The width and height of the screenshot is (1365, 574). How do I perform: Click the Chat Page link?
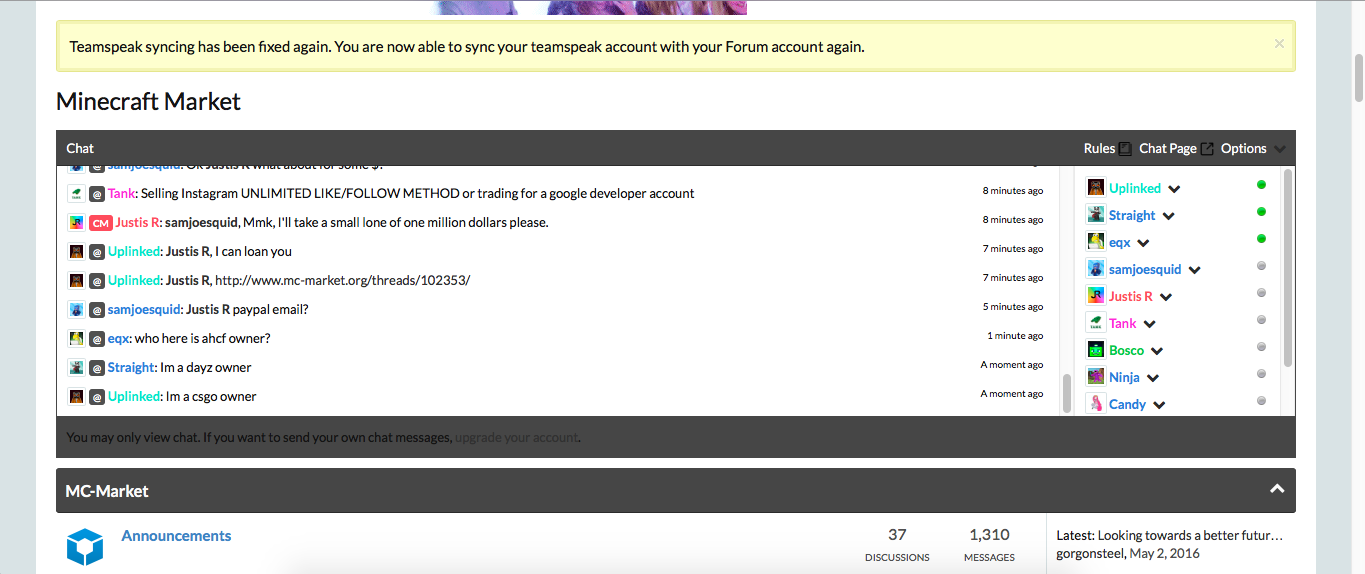[x=1168, y=148]
